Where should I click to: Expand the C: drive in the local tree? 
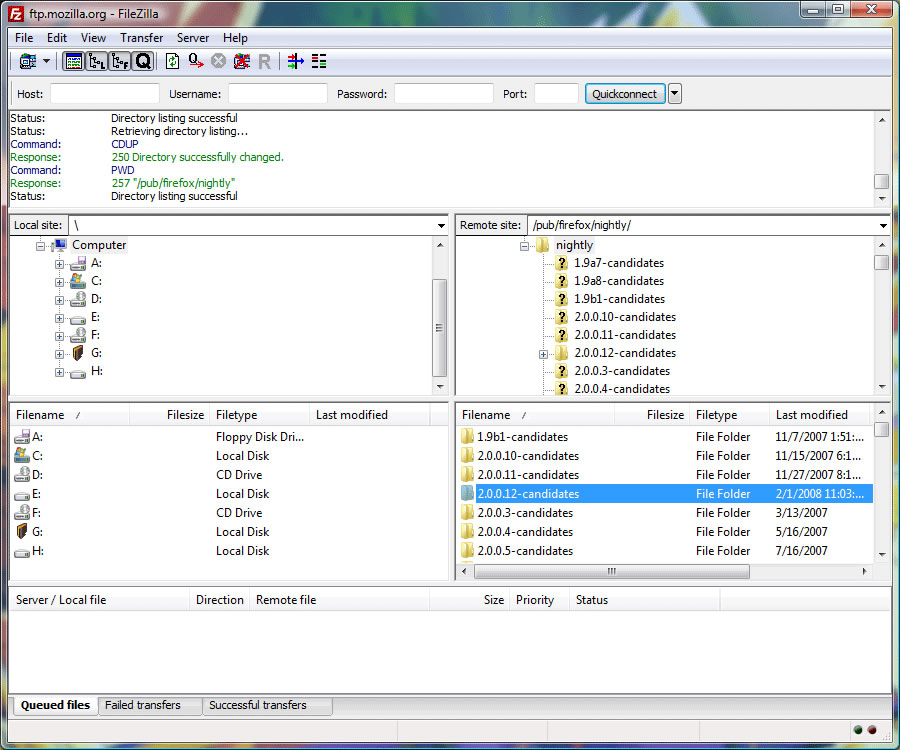tap(59, 282)
